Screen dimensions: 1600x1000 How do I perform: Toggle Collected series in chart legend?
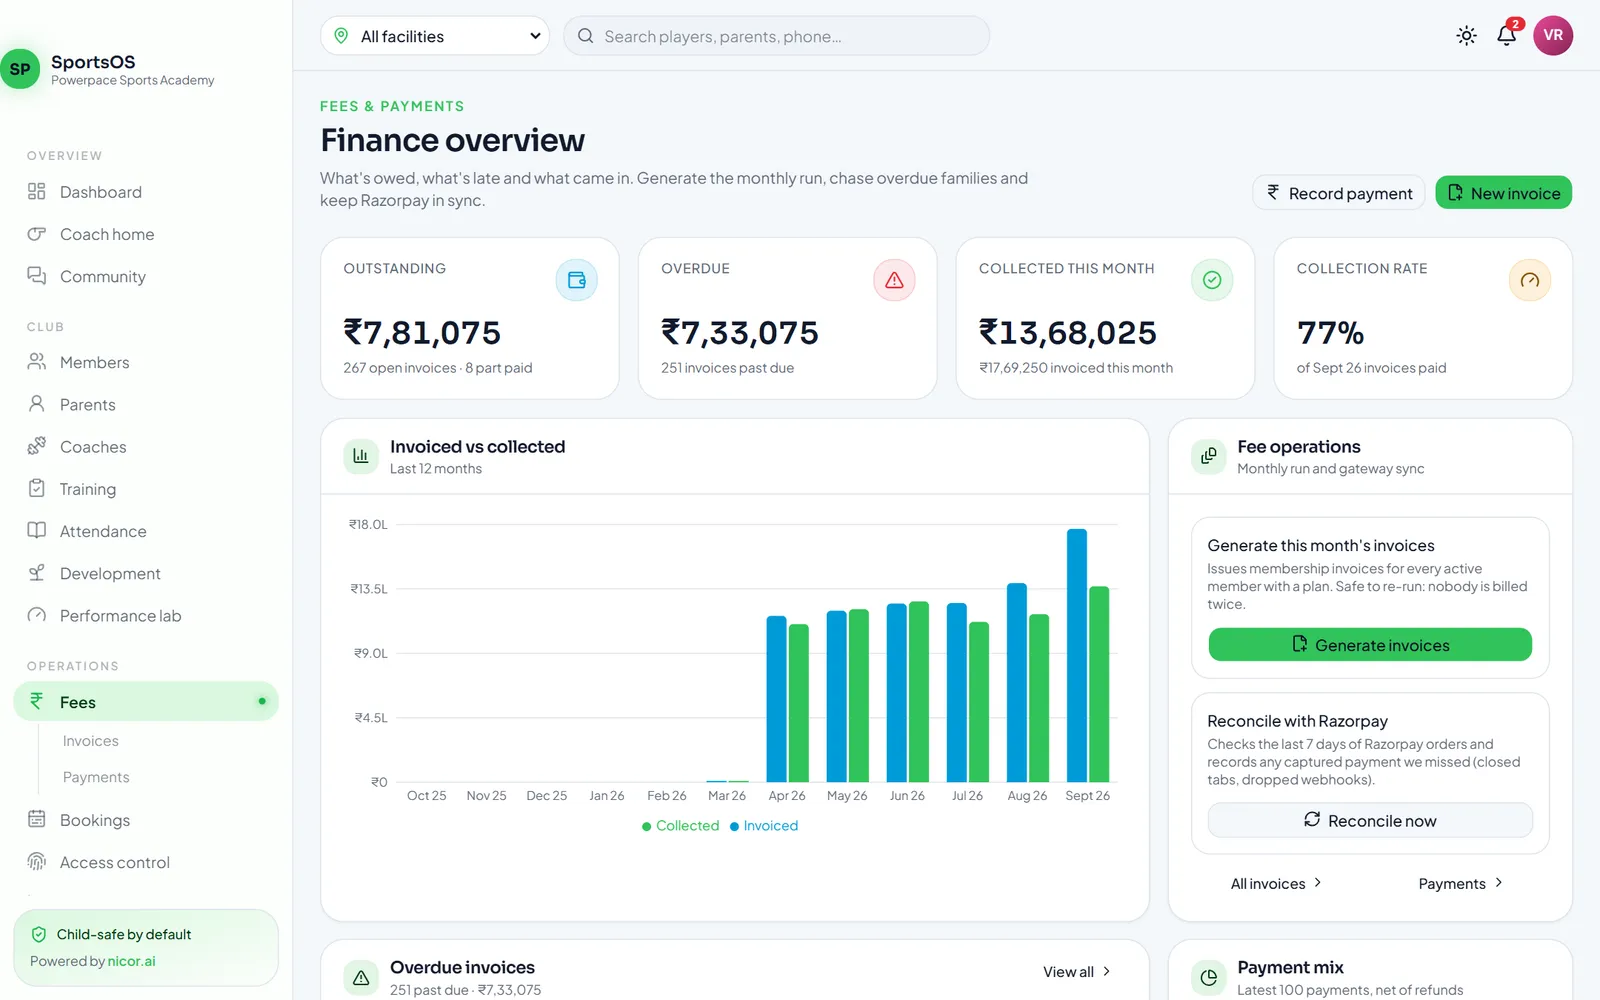[680, 826]
